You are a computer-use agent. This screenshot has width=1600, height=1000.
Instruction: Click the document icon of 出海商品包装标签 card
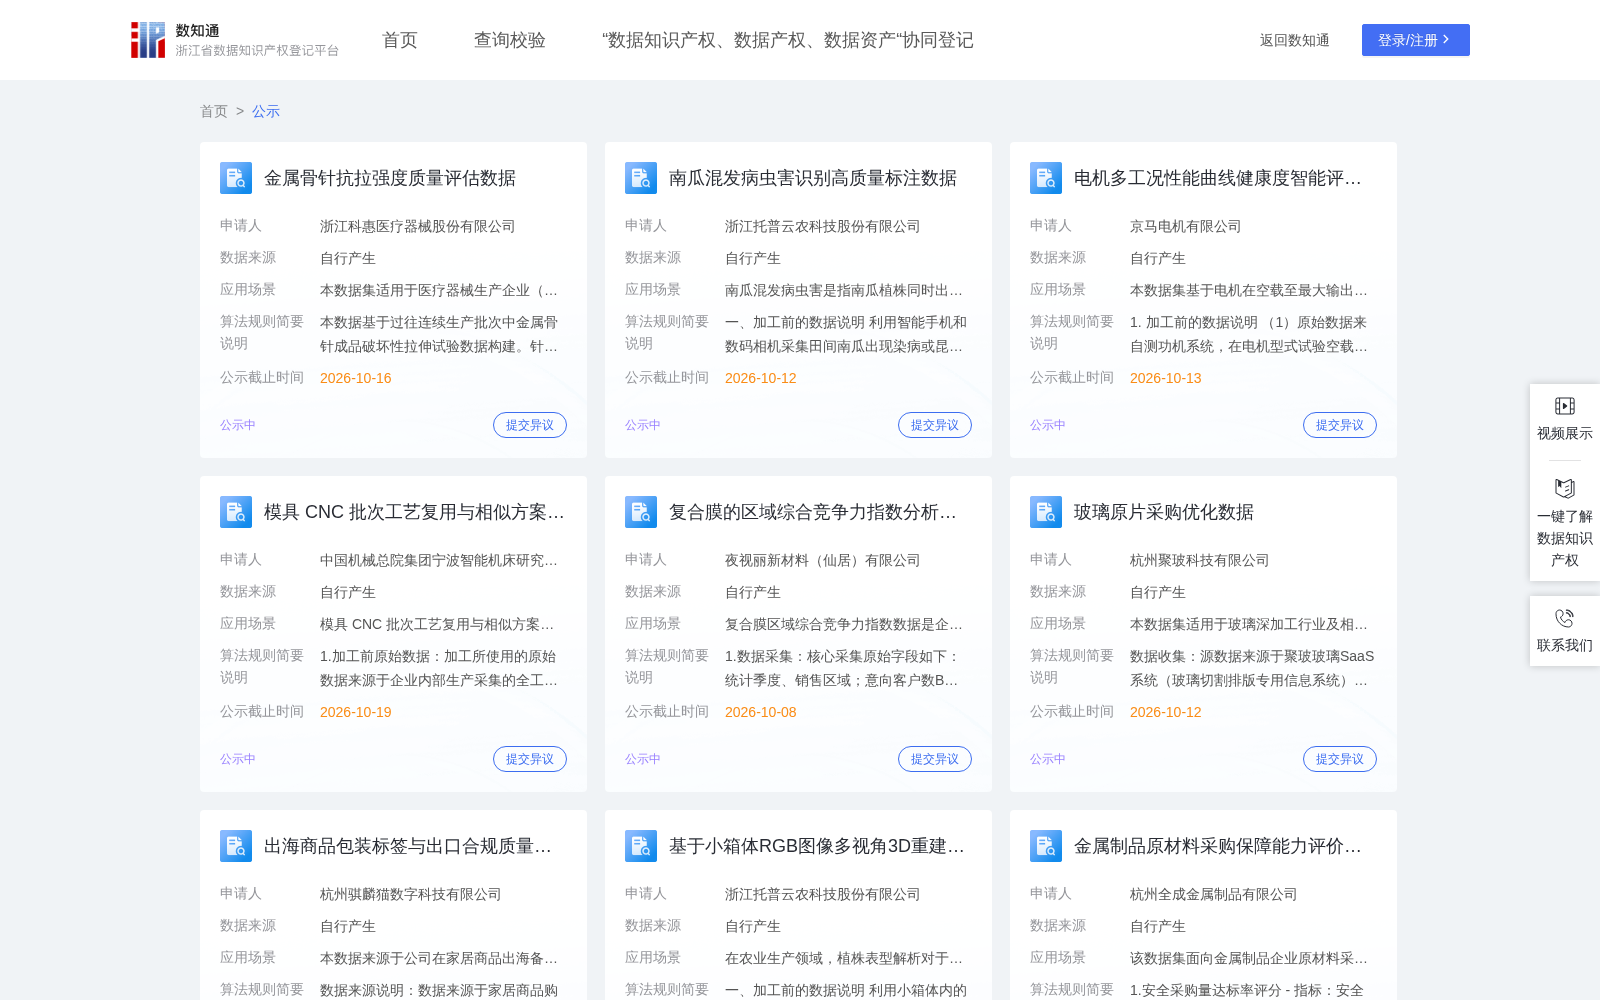click(x=236, y=846)
